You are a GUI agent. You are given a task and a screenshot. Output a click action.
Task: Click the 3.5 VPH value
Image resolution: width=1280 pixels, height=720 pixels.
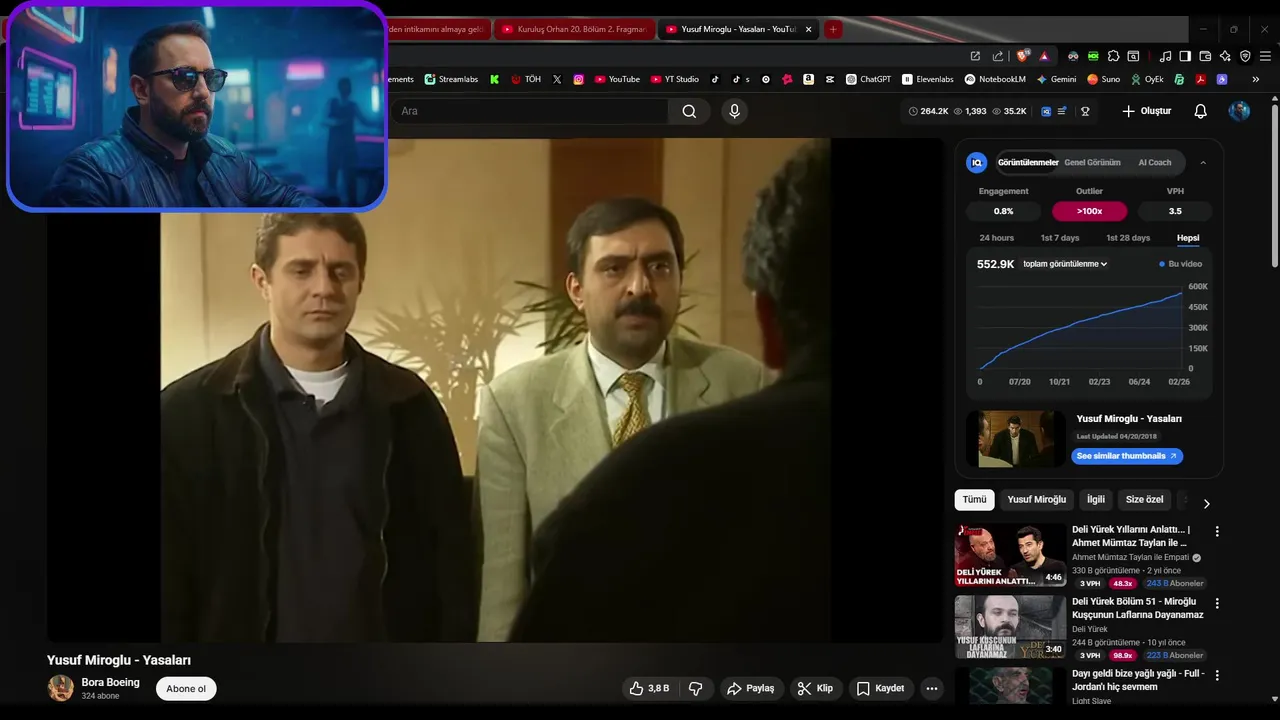[x=1175, y=211]
